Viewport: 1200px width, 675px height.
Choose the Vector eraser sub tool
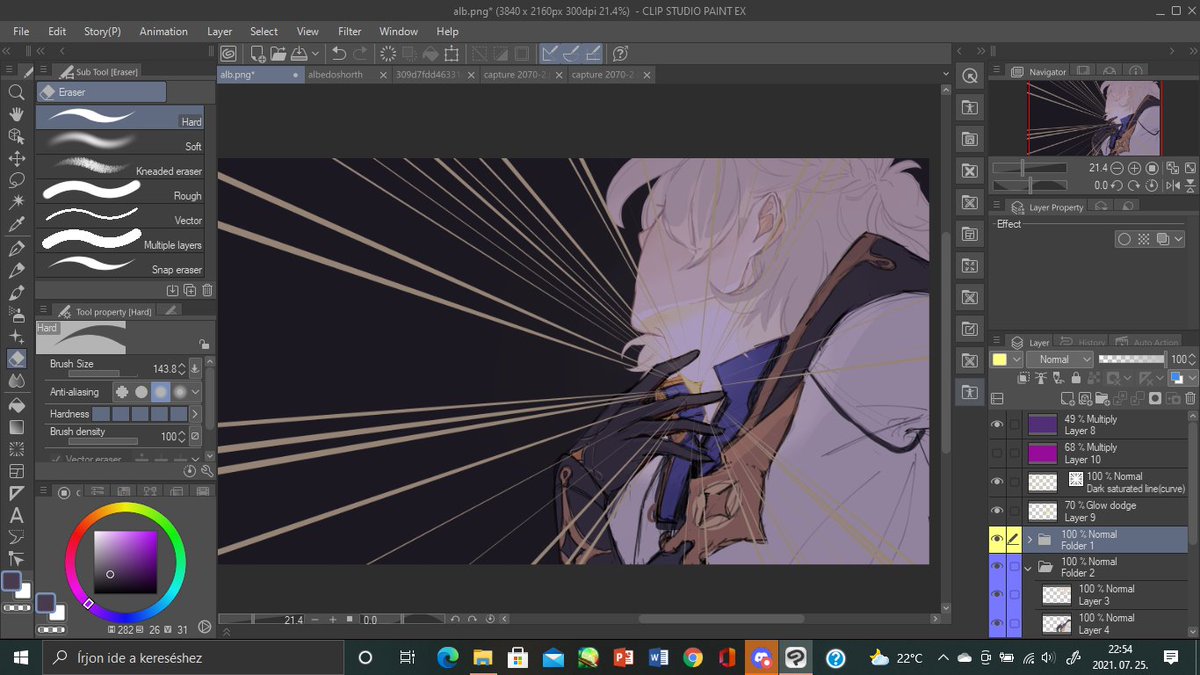pos(120,216)
